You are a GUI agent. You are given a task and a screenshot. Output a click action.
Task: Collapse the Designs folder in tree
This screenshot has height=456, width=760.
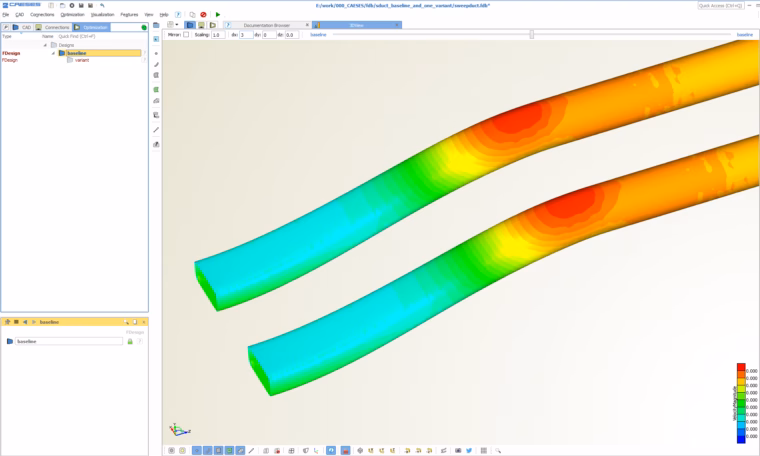tap(46, 45)
